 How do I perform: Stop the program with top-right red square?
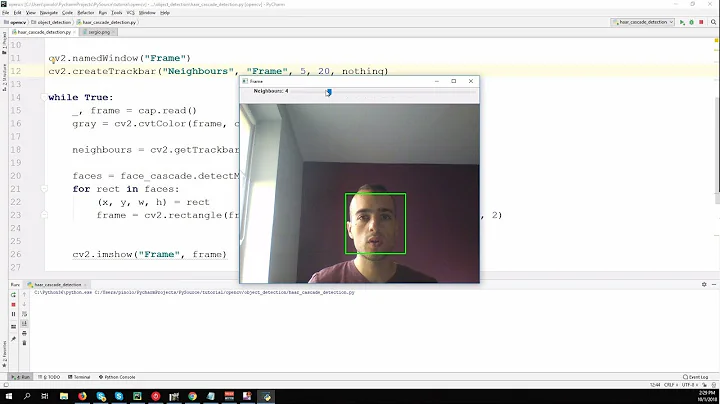pos(701,22)
